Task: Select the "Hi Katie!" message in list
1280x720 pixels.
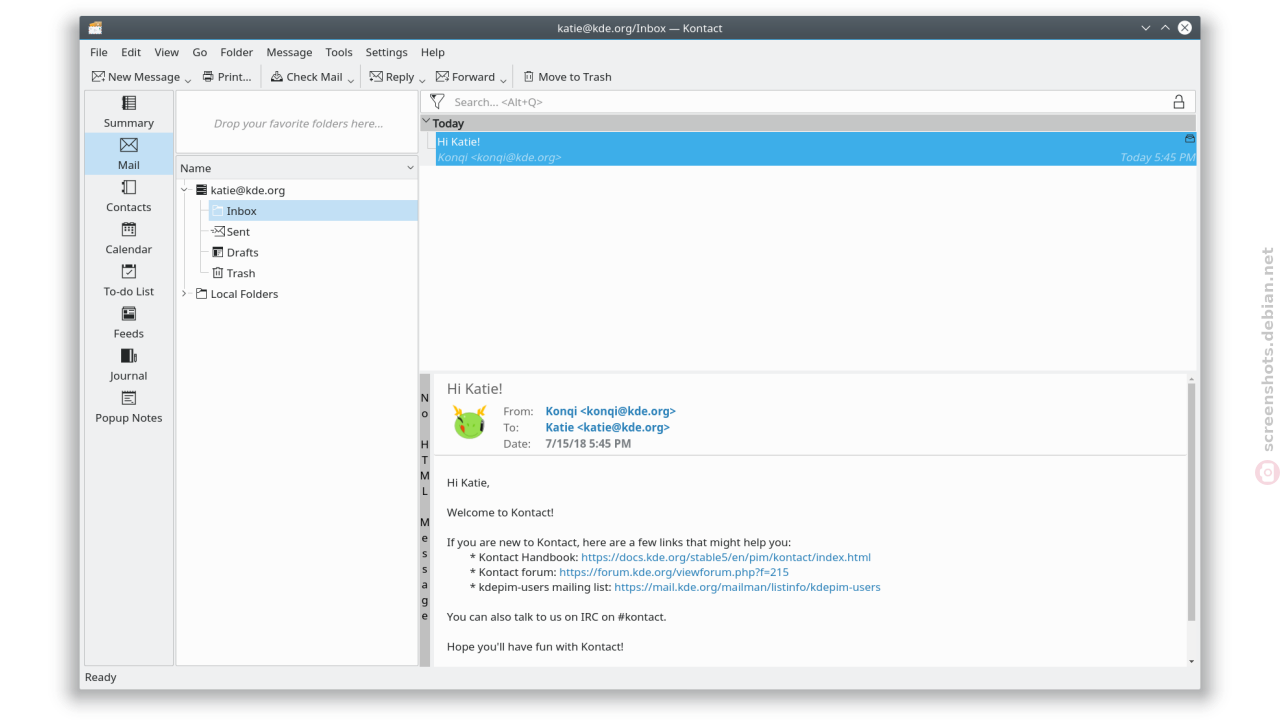Action: 816,149
